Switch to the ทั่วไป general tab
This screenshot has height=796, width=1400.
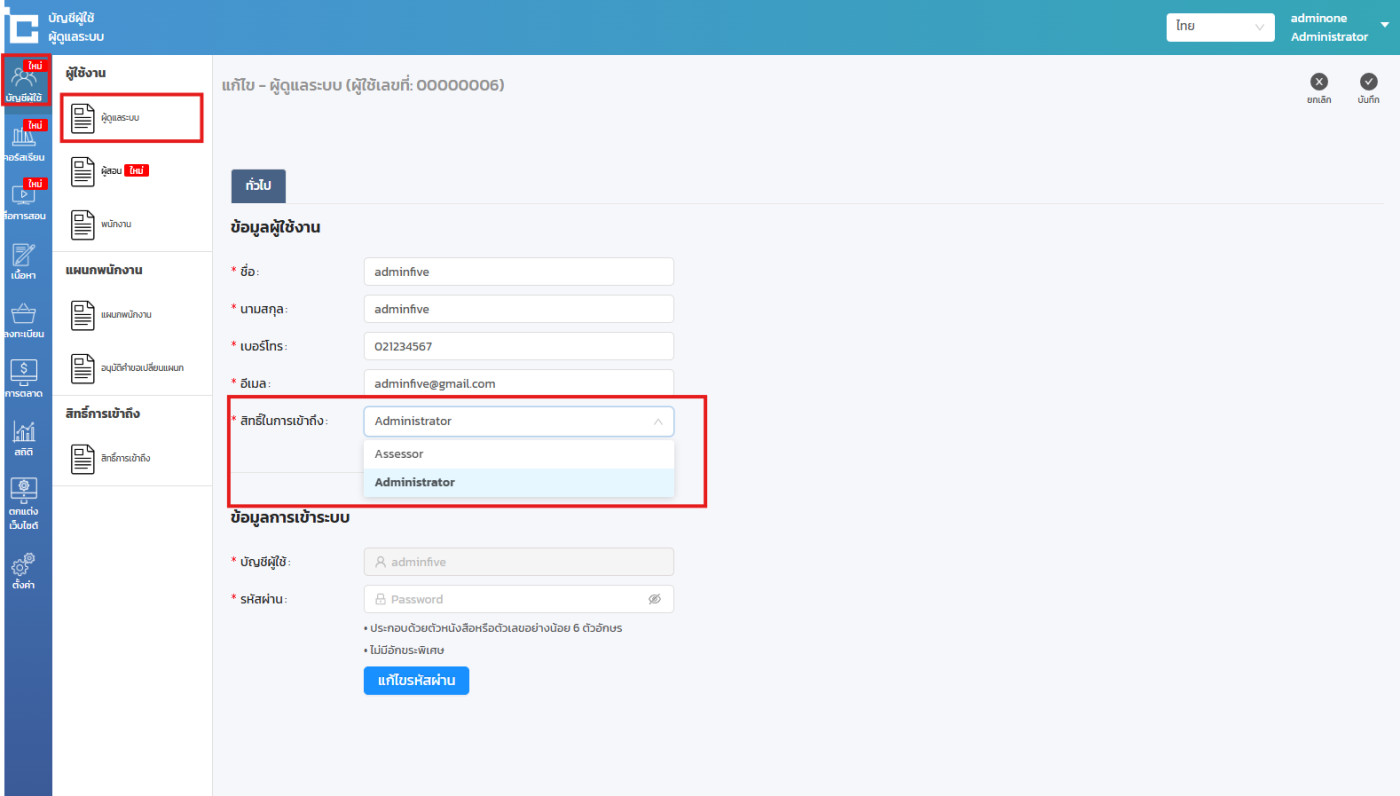(x=258, y=186)
